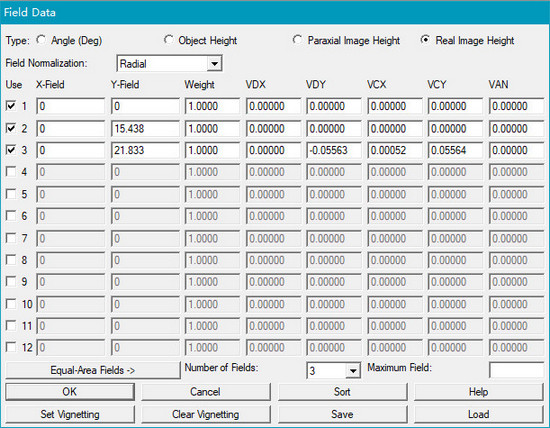
Task: Confirm with the OK button
Action: tap(70, 392)
